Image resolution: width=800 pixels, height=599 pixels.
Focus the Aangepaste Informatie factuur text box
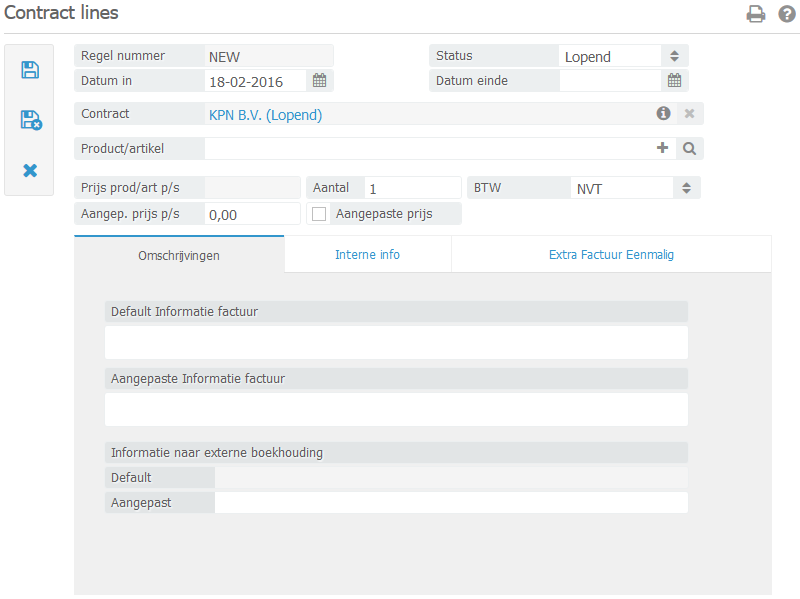click(396, 409)
